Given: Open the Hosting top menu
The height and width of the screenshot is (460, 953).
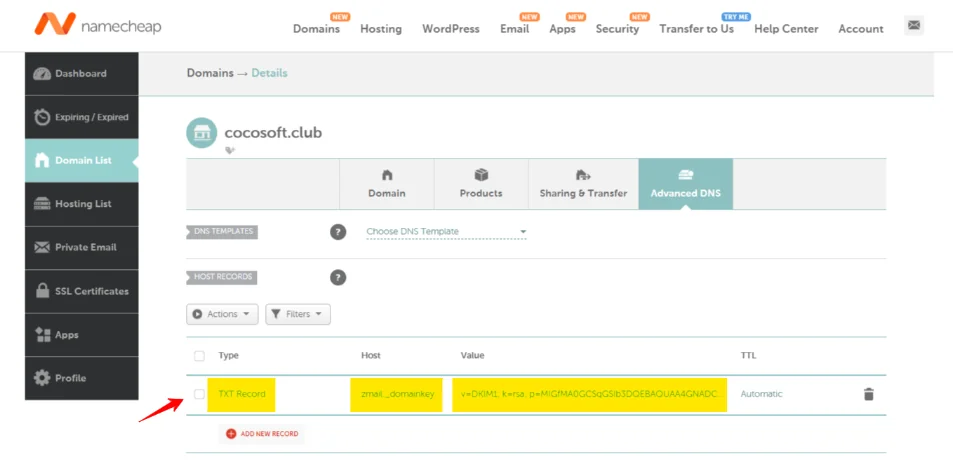Looking at the screenshot, I should point(381,29).
